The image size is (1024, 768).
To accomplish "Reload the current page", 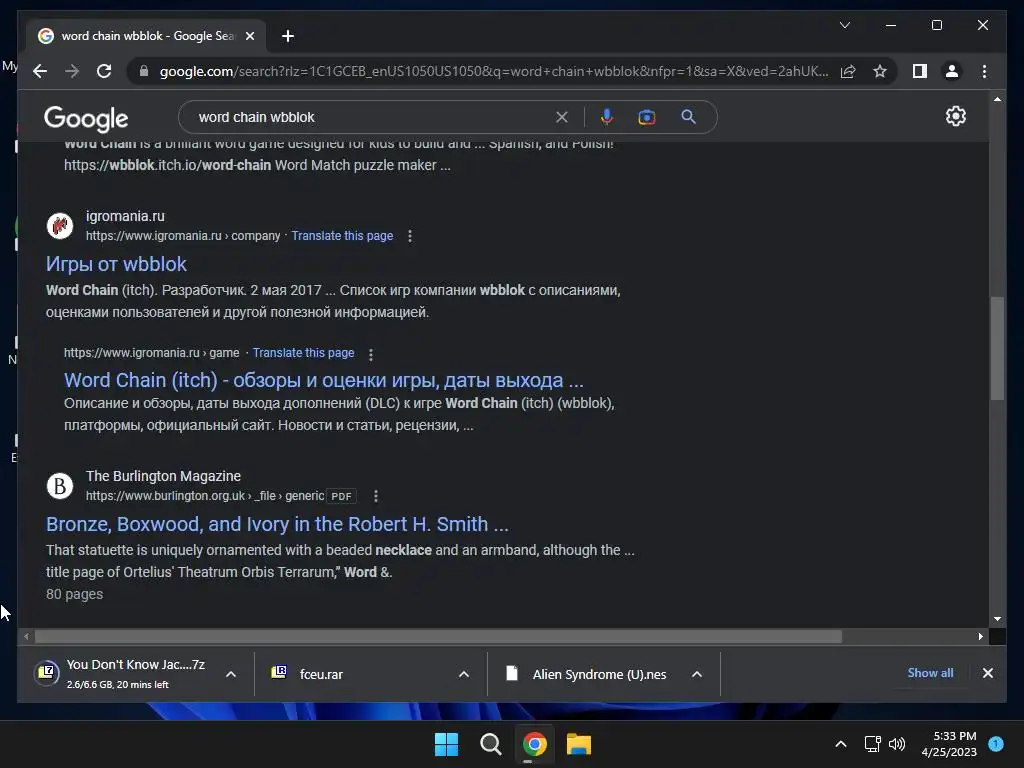I will click(104, 71).
